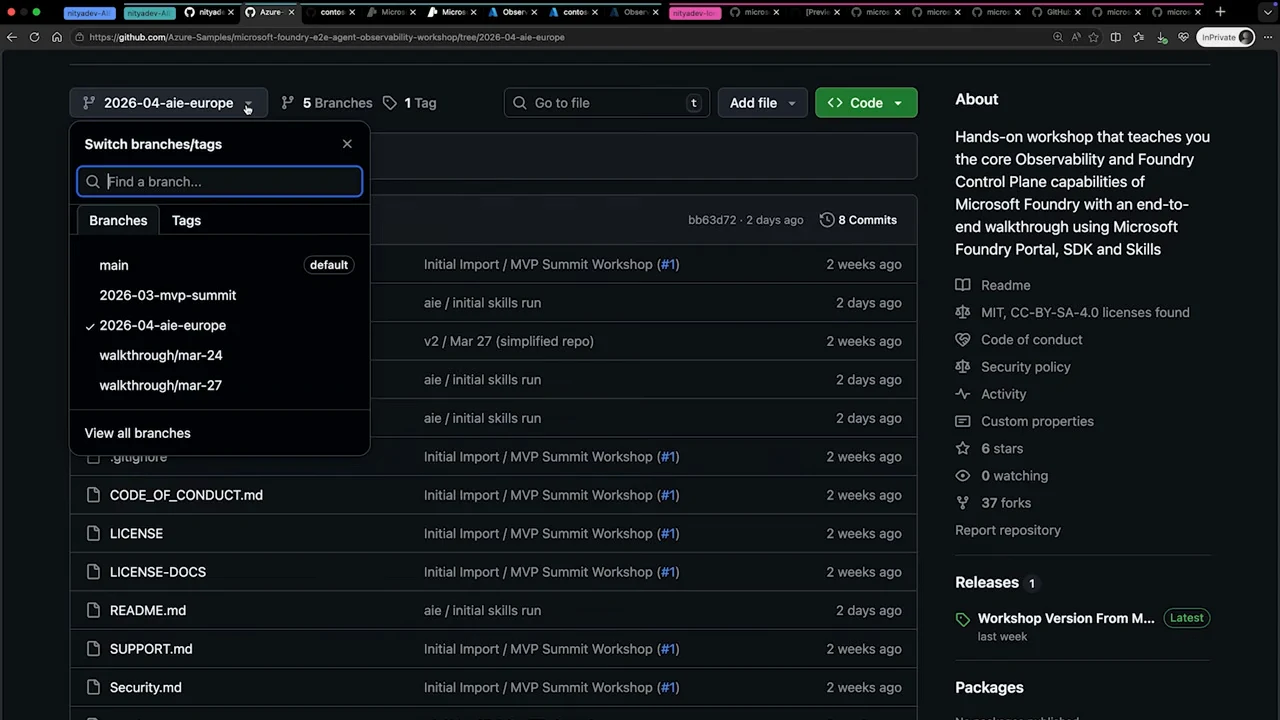Open the LICENSE file

136,533
